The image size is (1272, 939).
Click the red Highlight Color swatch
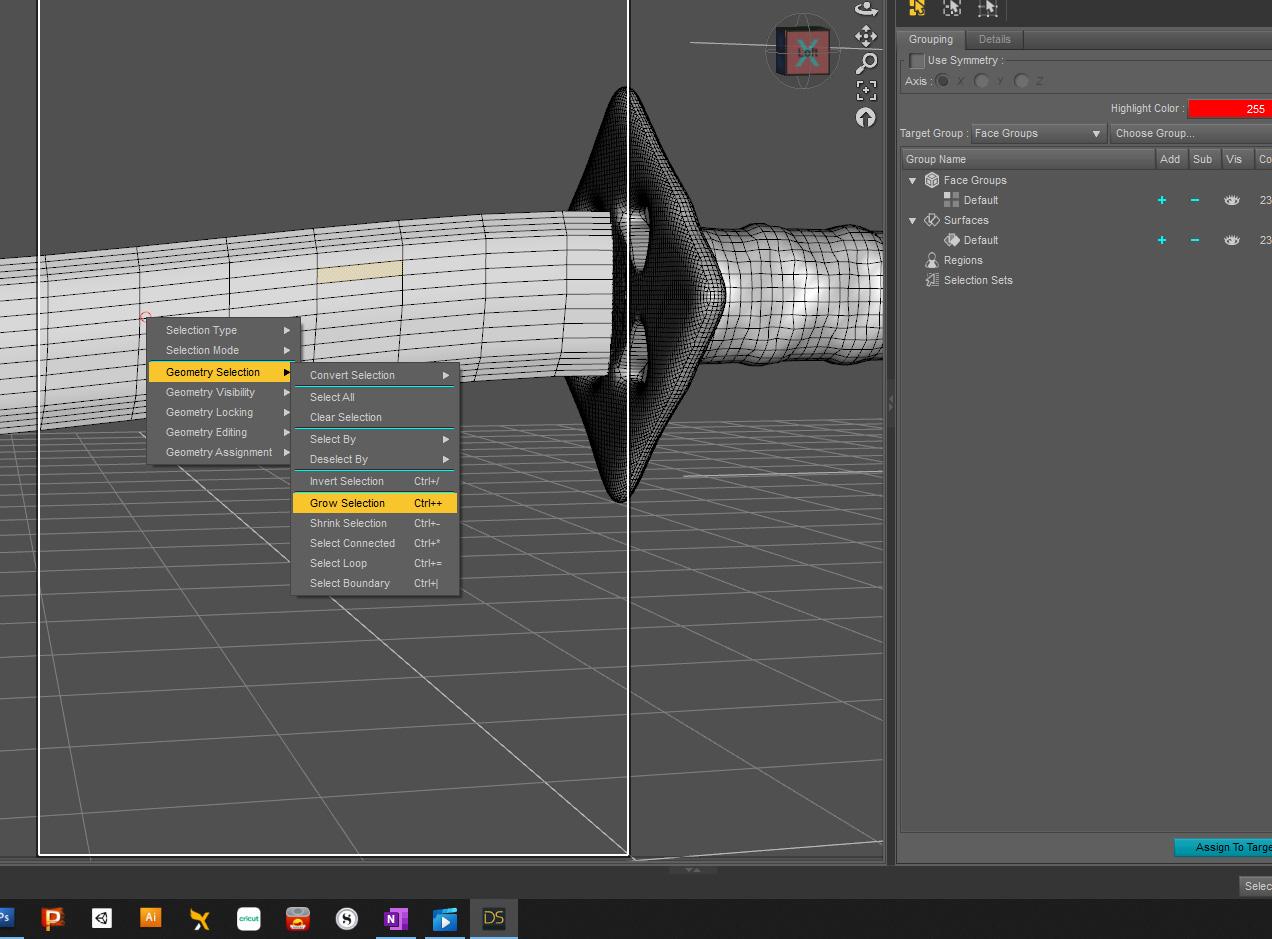click(1230, 108)
